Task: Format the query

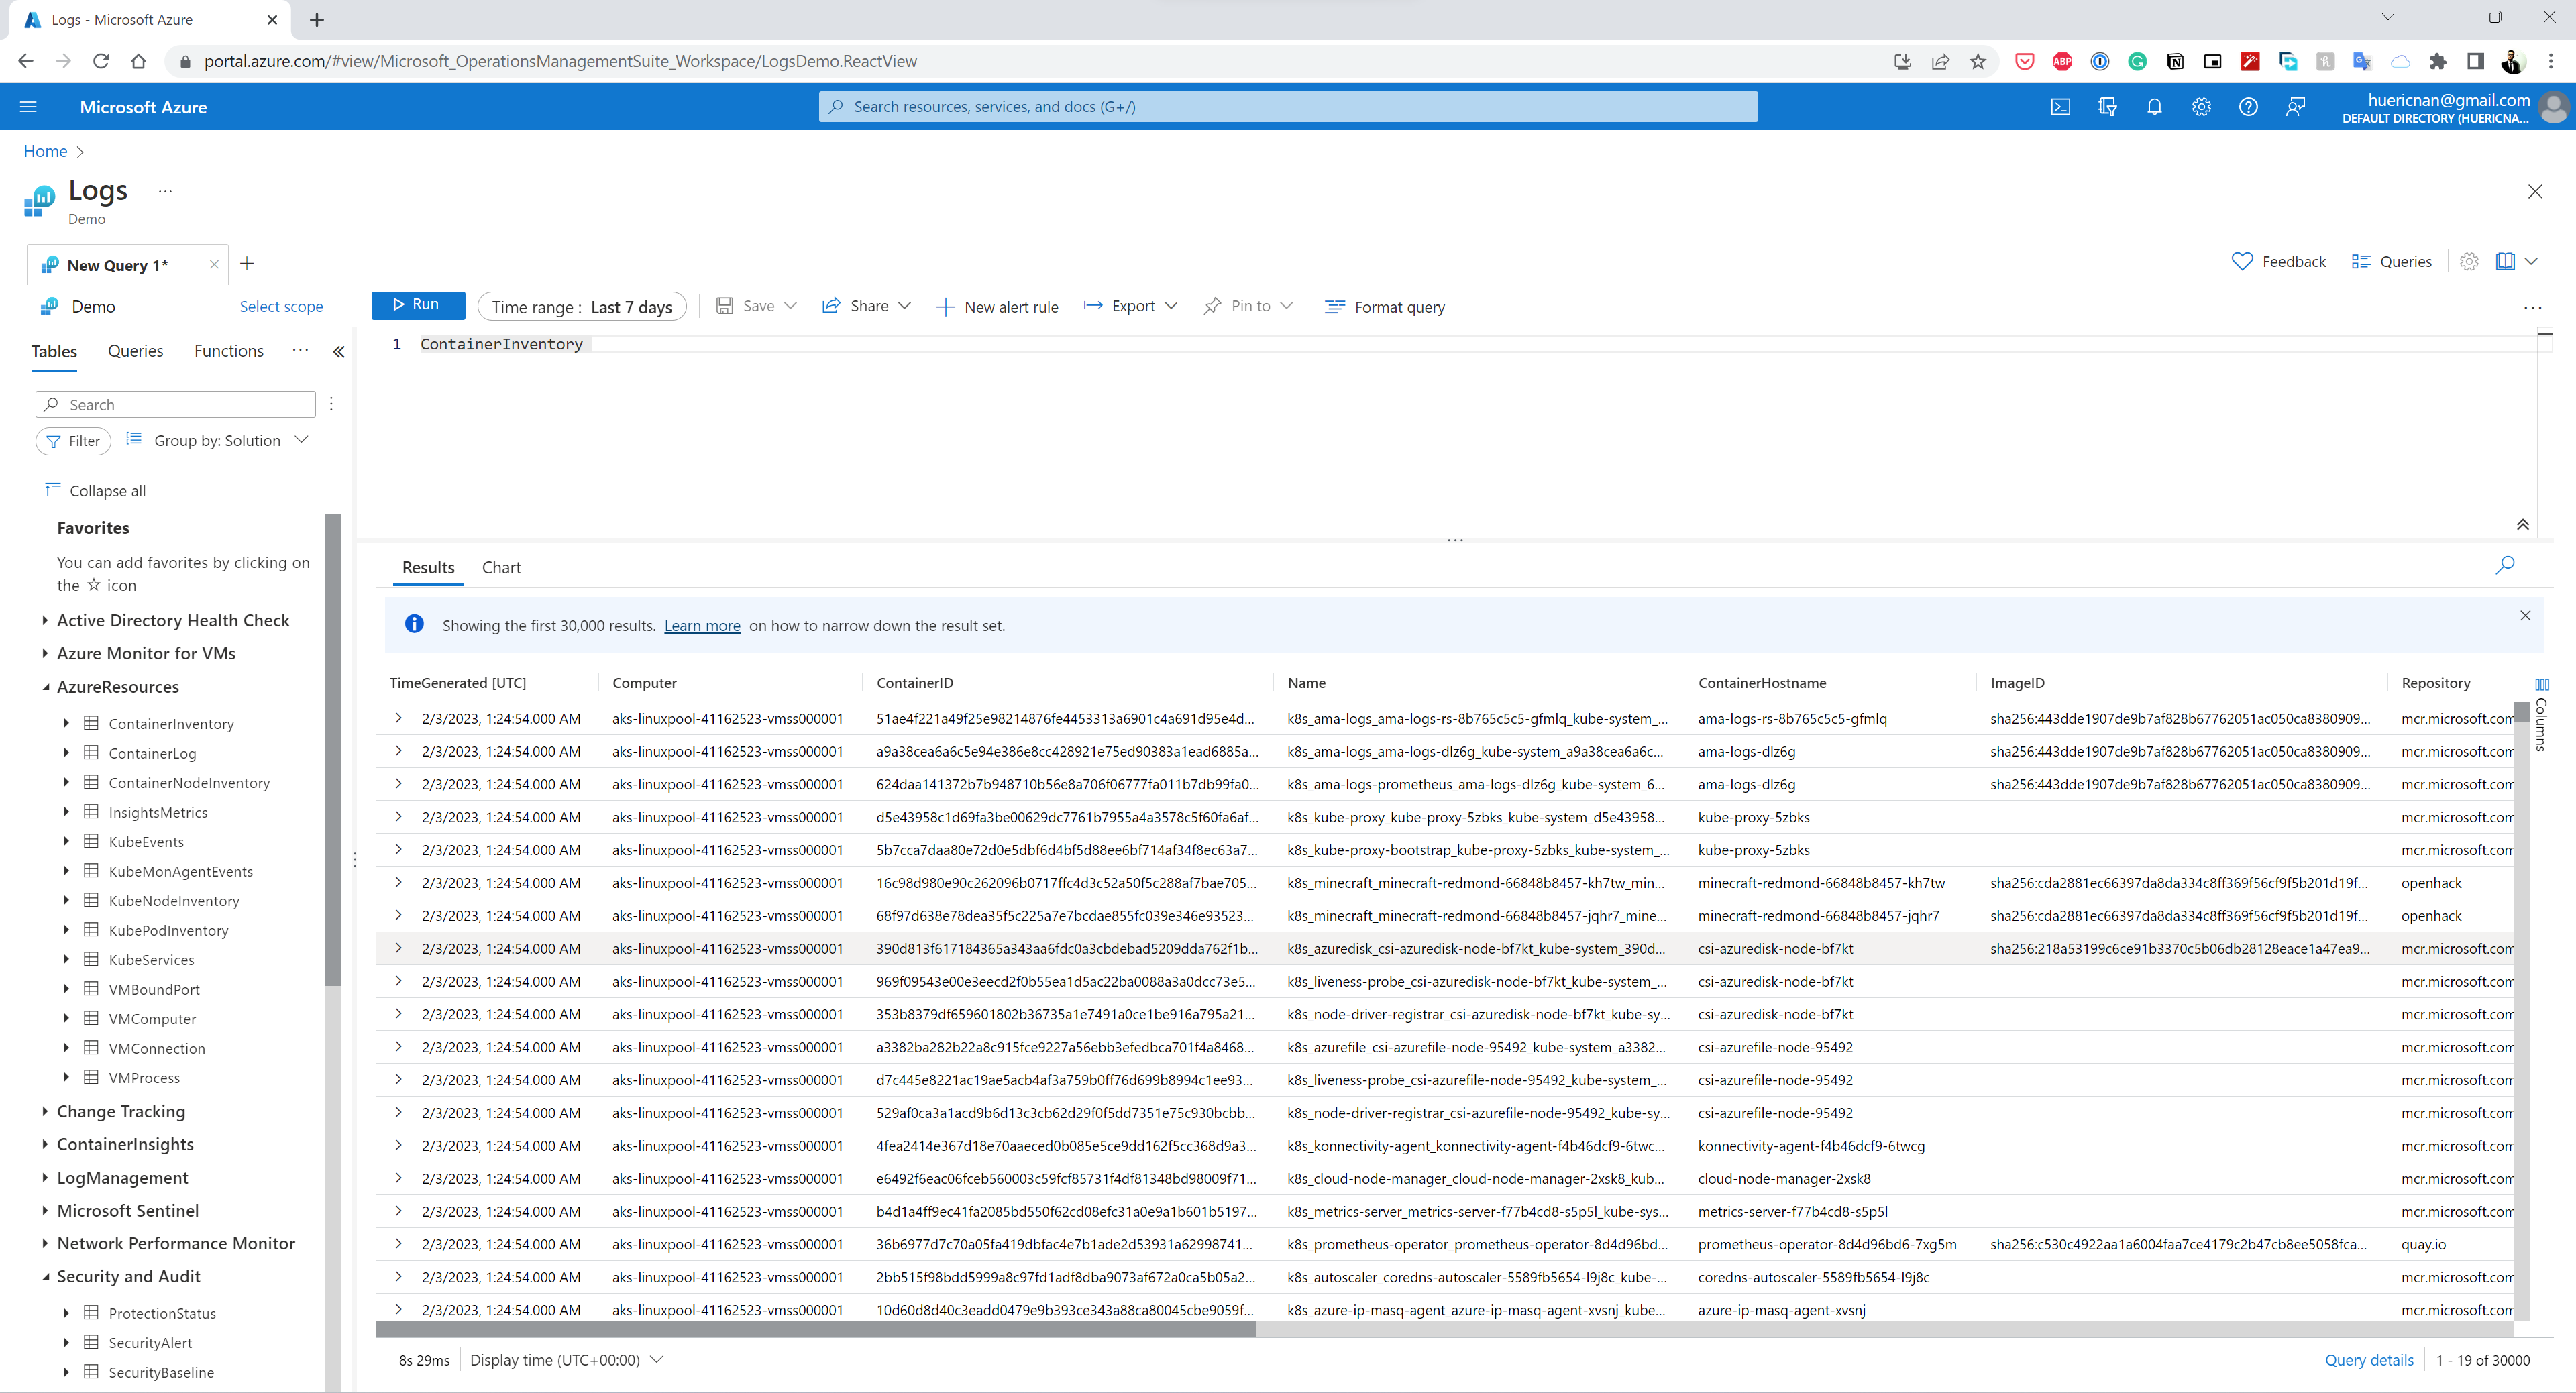Action: [1385, 307]
